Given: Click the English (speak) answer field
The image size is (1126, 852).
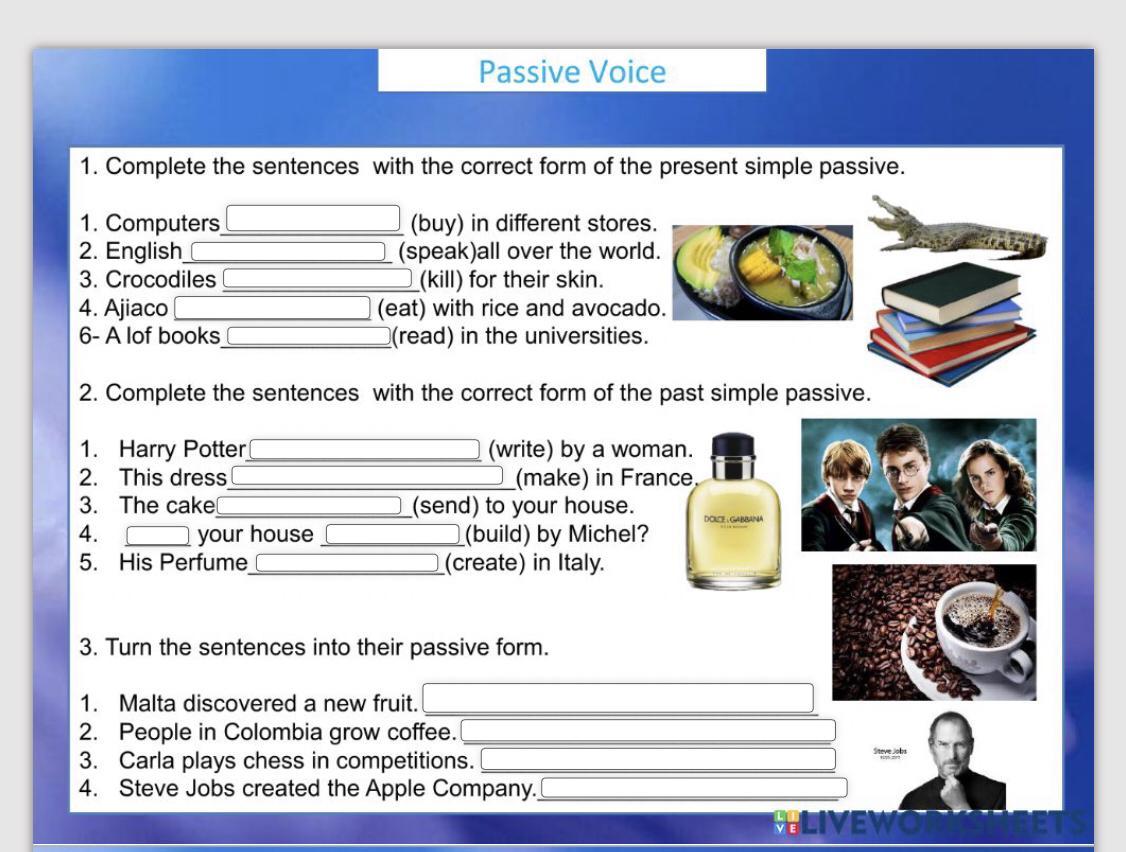Looking at the screenshot, I should [x=288, y=251].
